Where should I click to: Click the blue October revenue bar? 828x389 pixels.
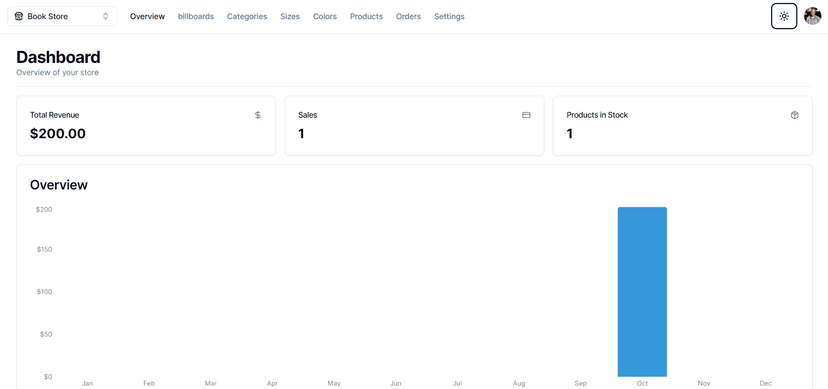(642, 292)
